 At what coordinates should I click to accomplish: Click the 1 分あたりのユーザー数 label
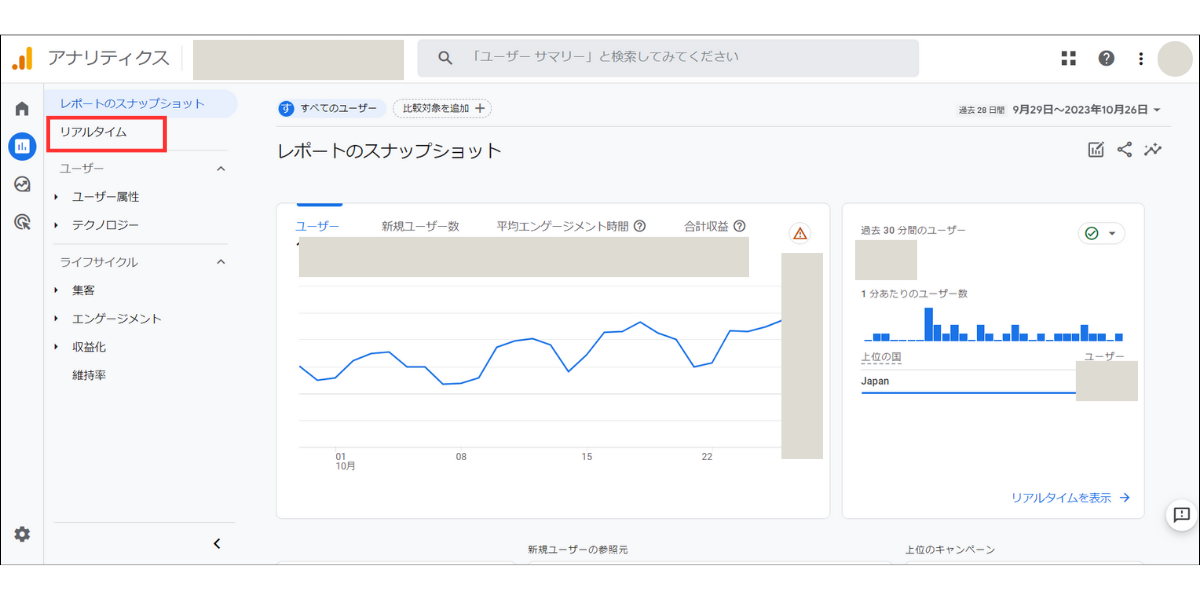click(914, 294)
